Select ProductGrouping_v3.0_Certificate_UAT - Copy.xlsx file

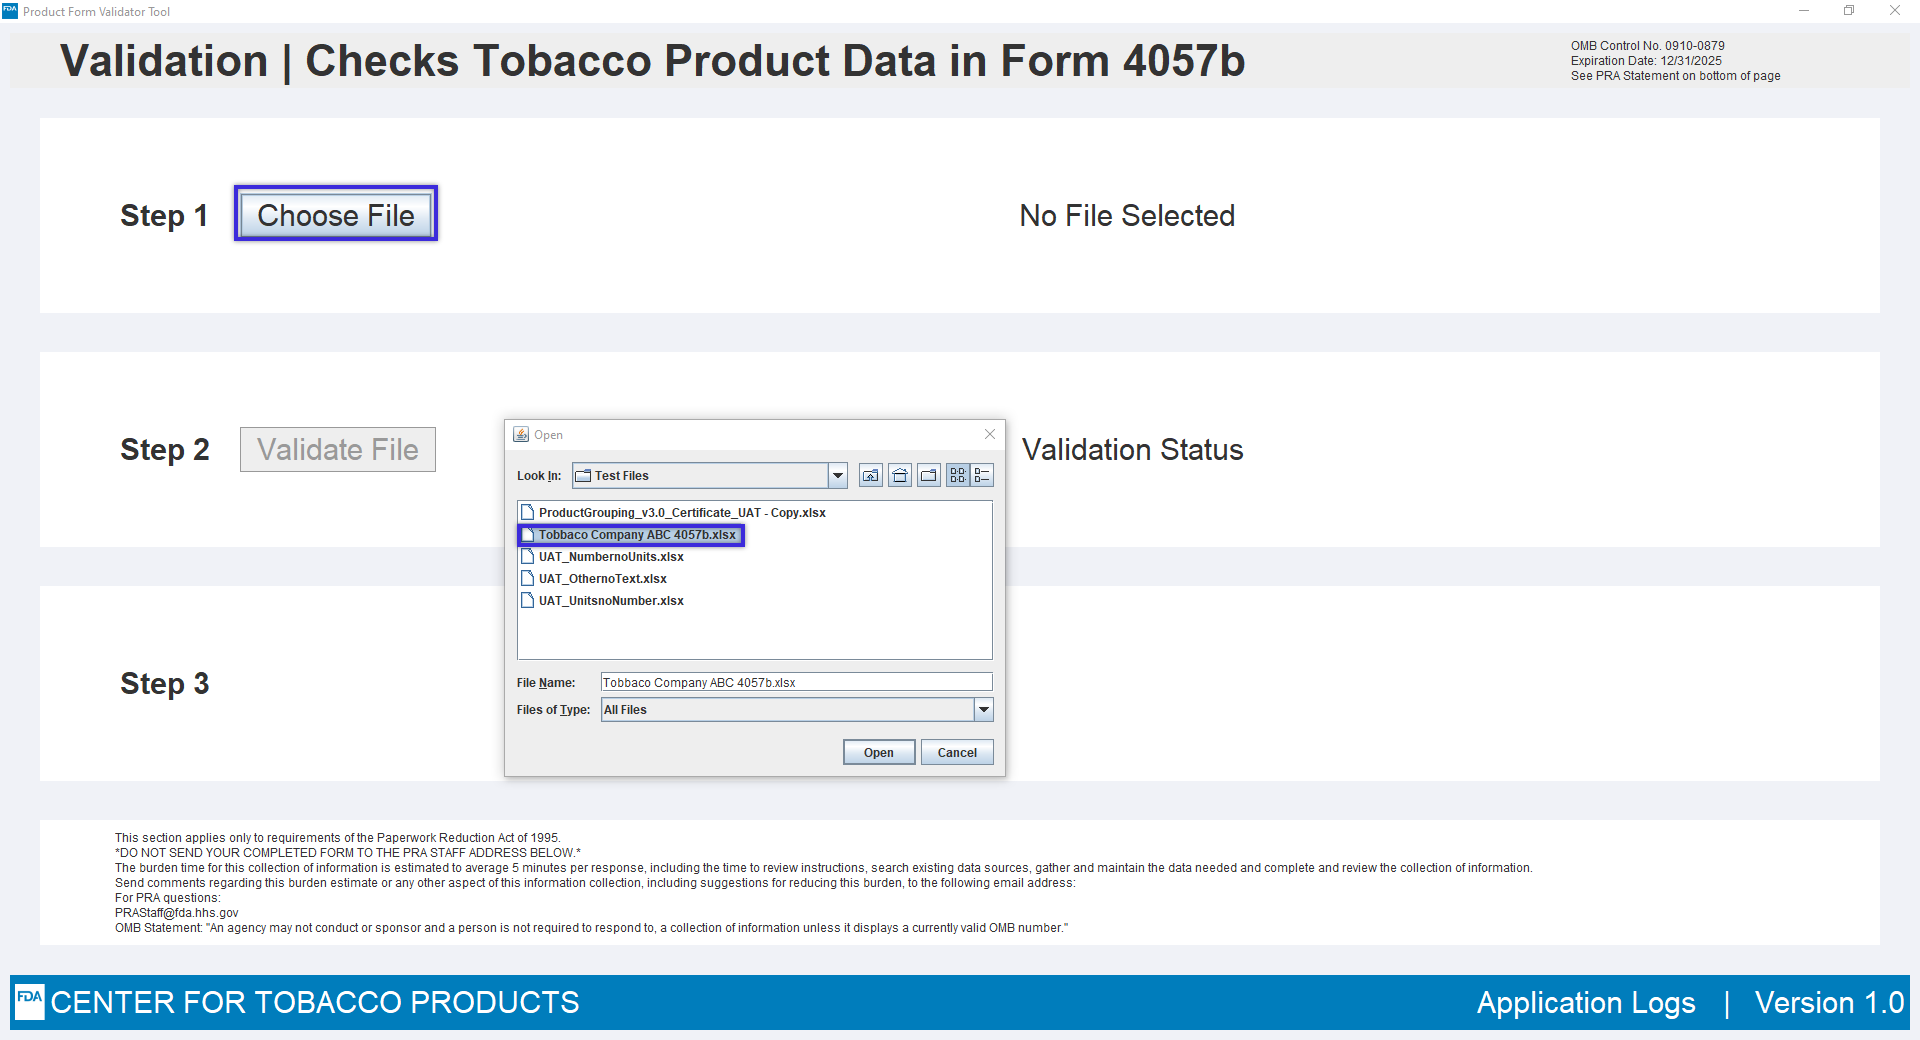(681, 513)
